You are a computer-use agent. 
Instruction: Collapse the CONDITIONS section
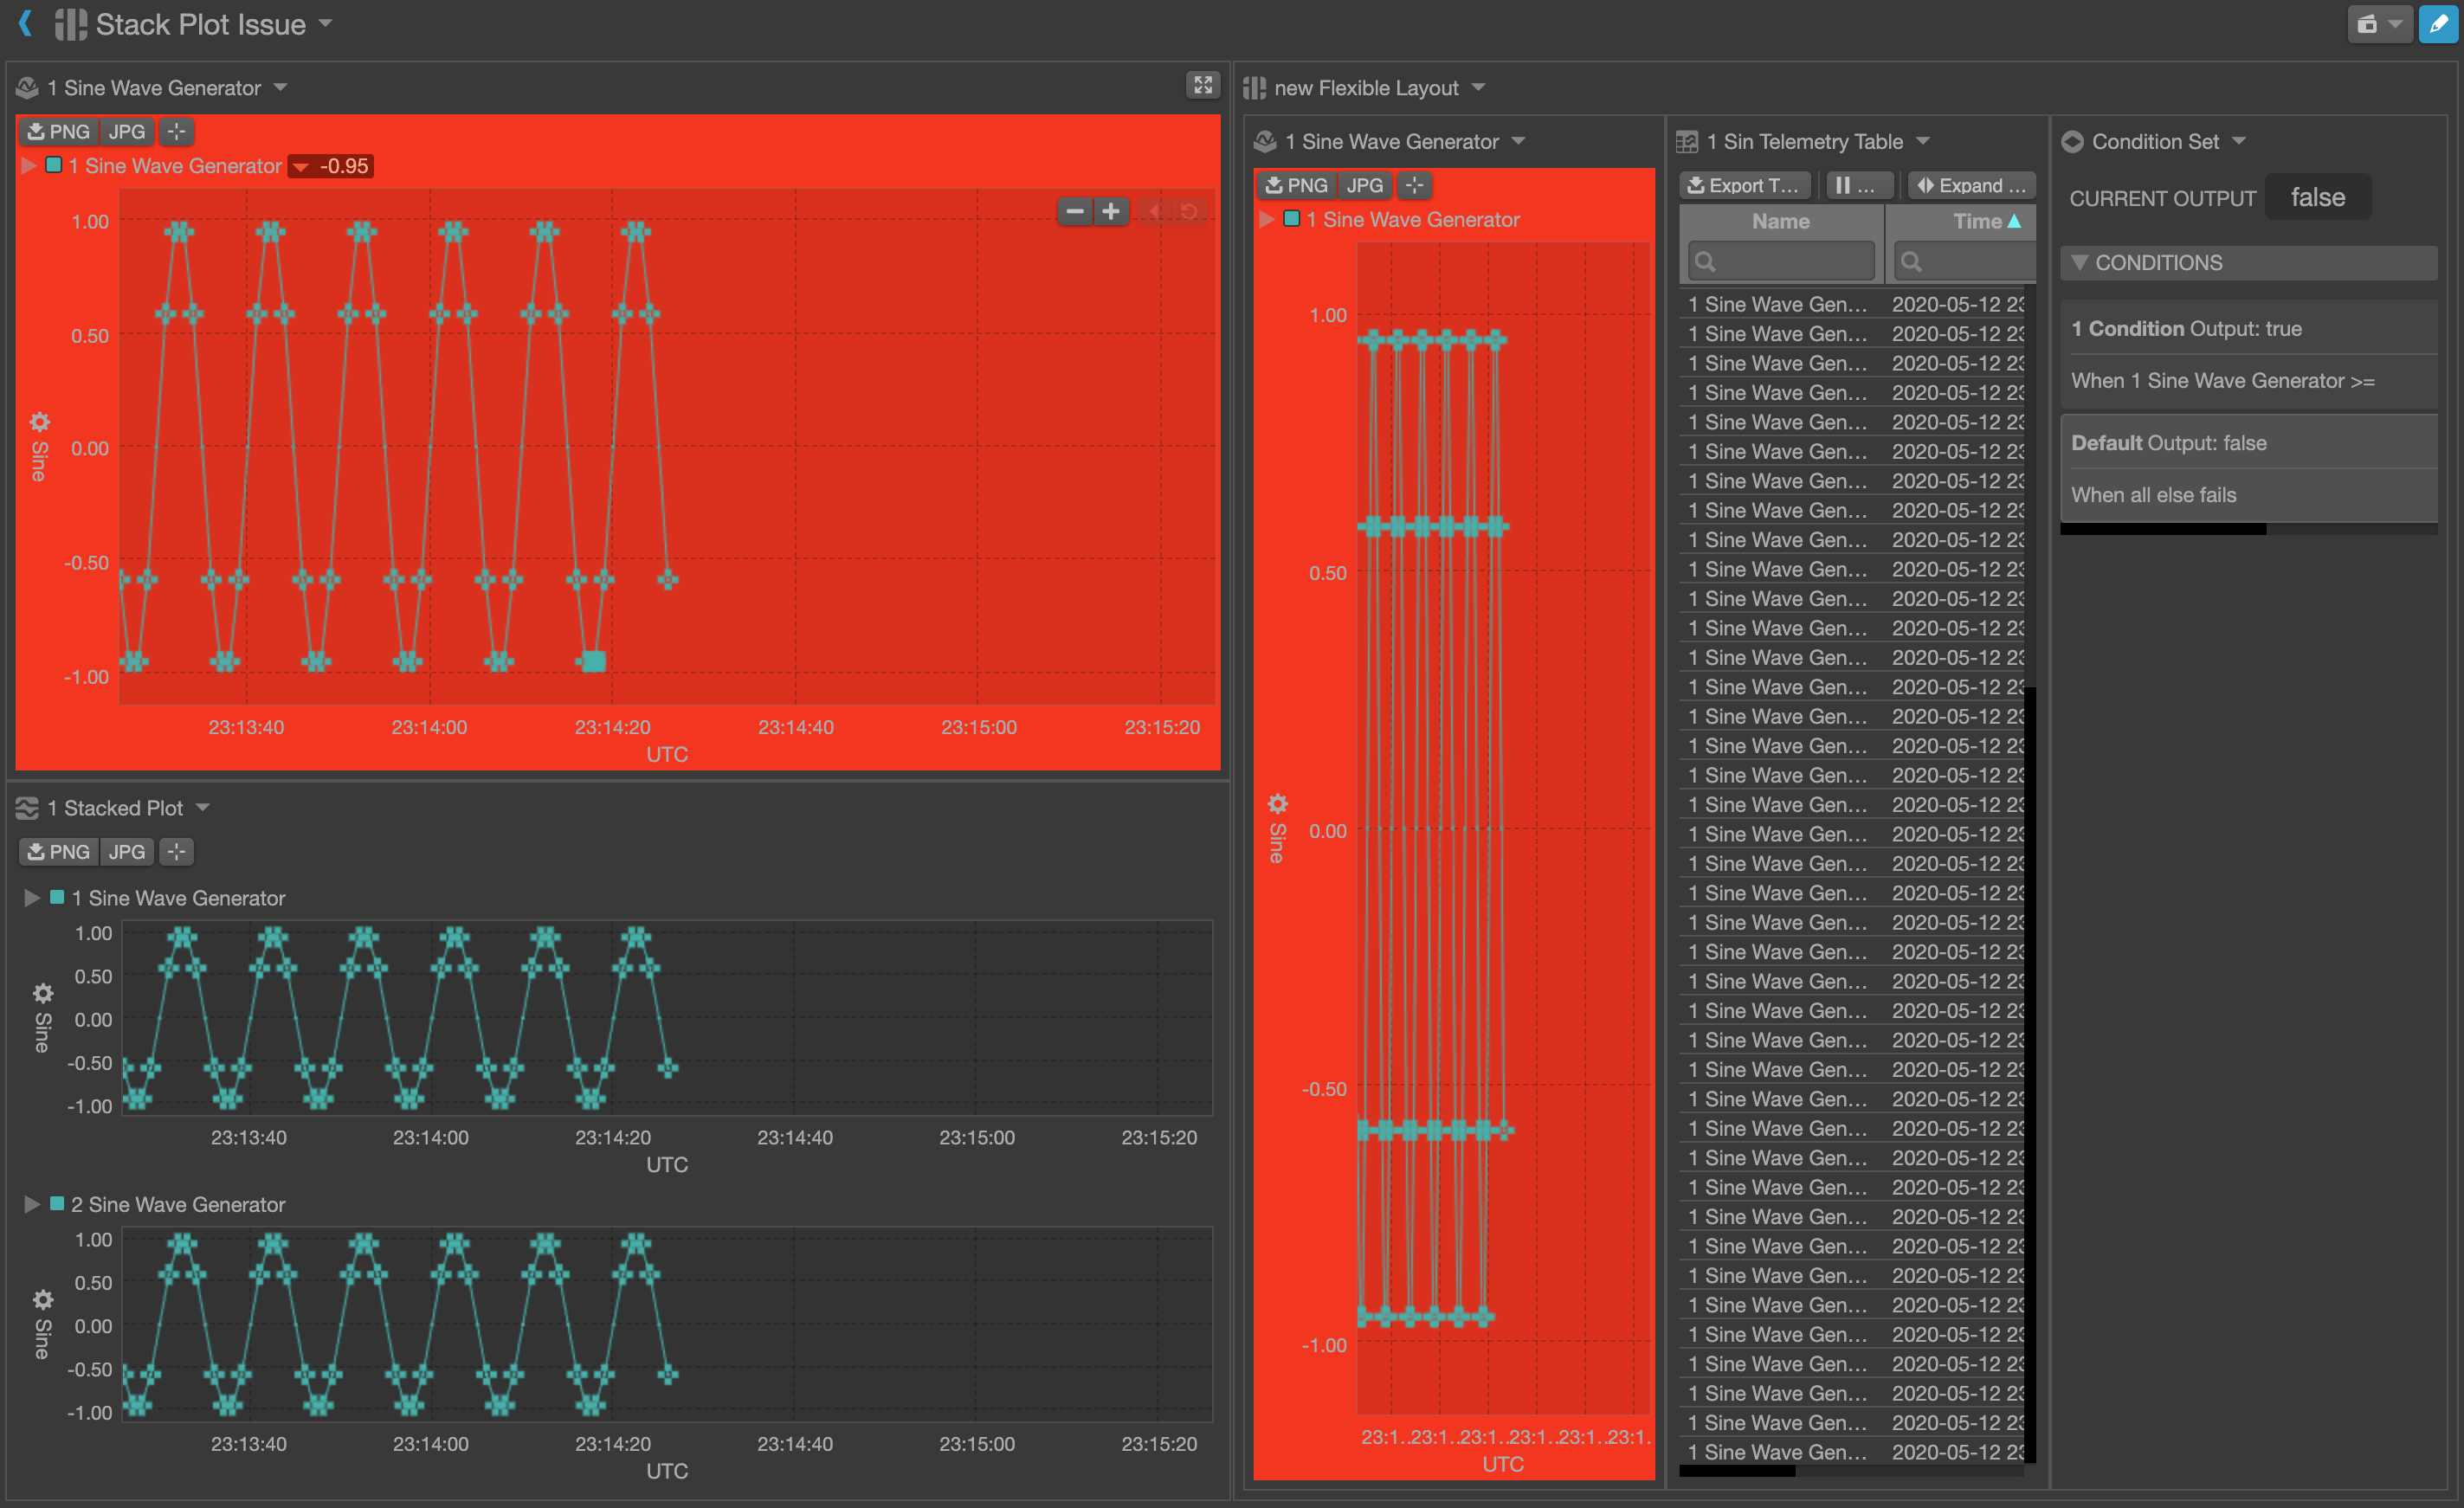click(x=2080, y=262)
